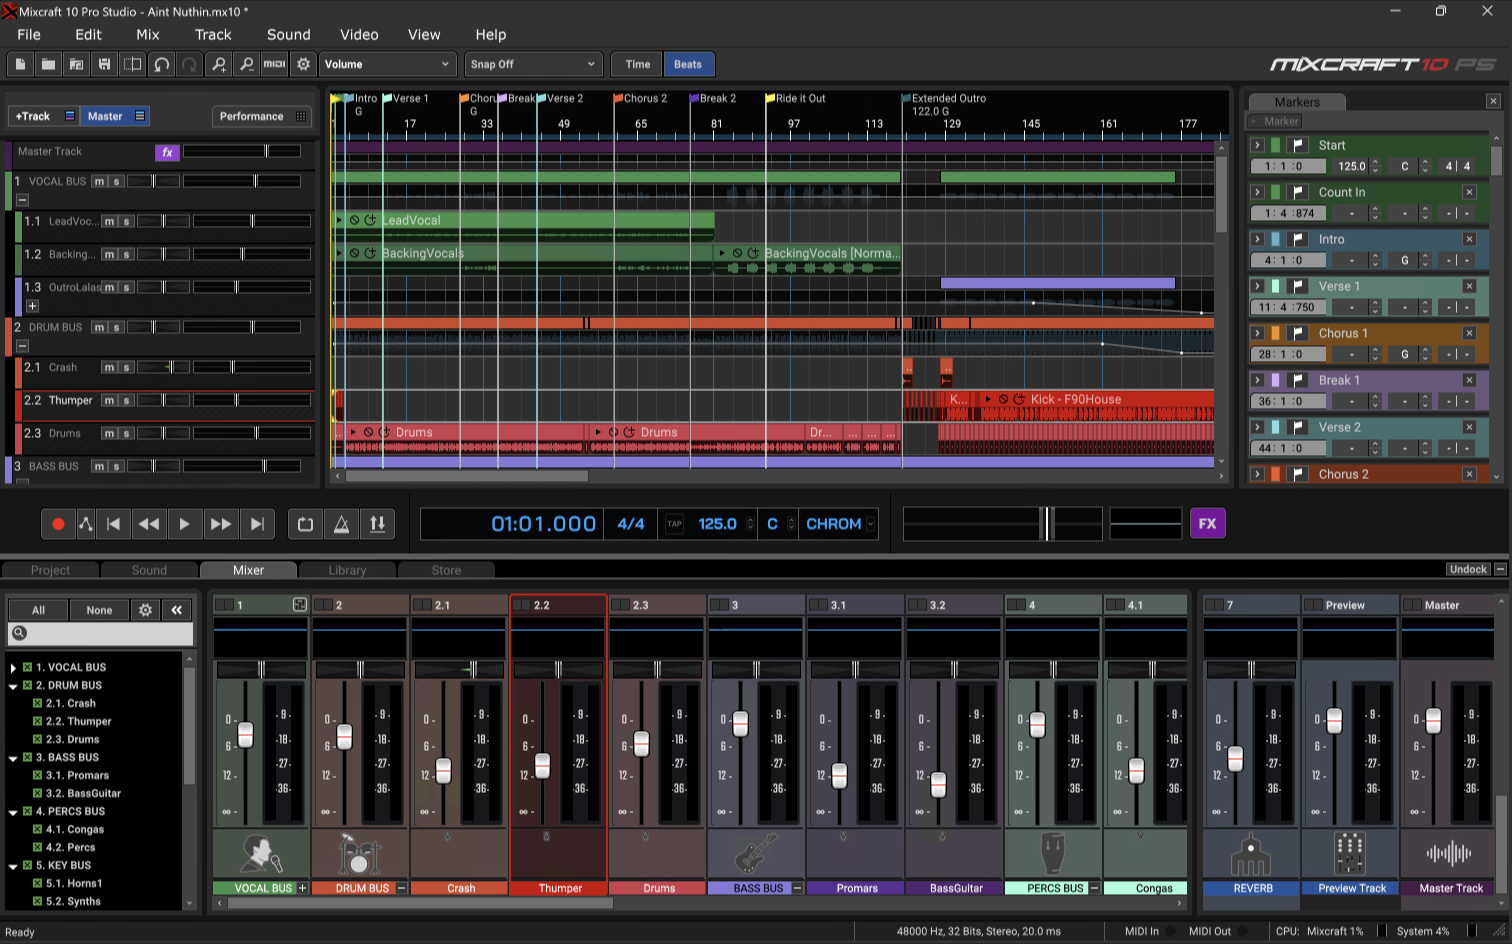Toggle Loop mode icon near transport
Viewport: 1512px width, 944px height.
pyautogui.click(x=305, y=523)
